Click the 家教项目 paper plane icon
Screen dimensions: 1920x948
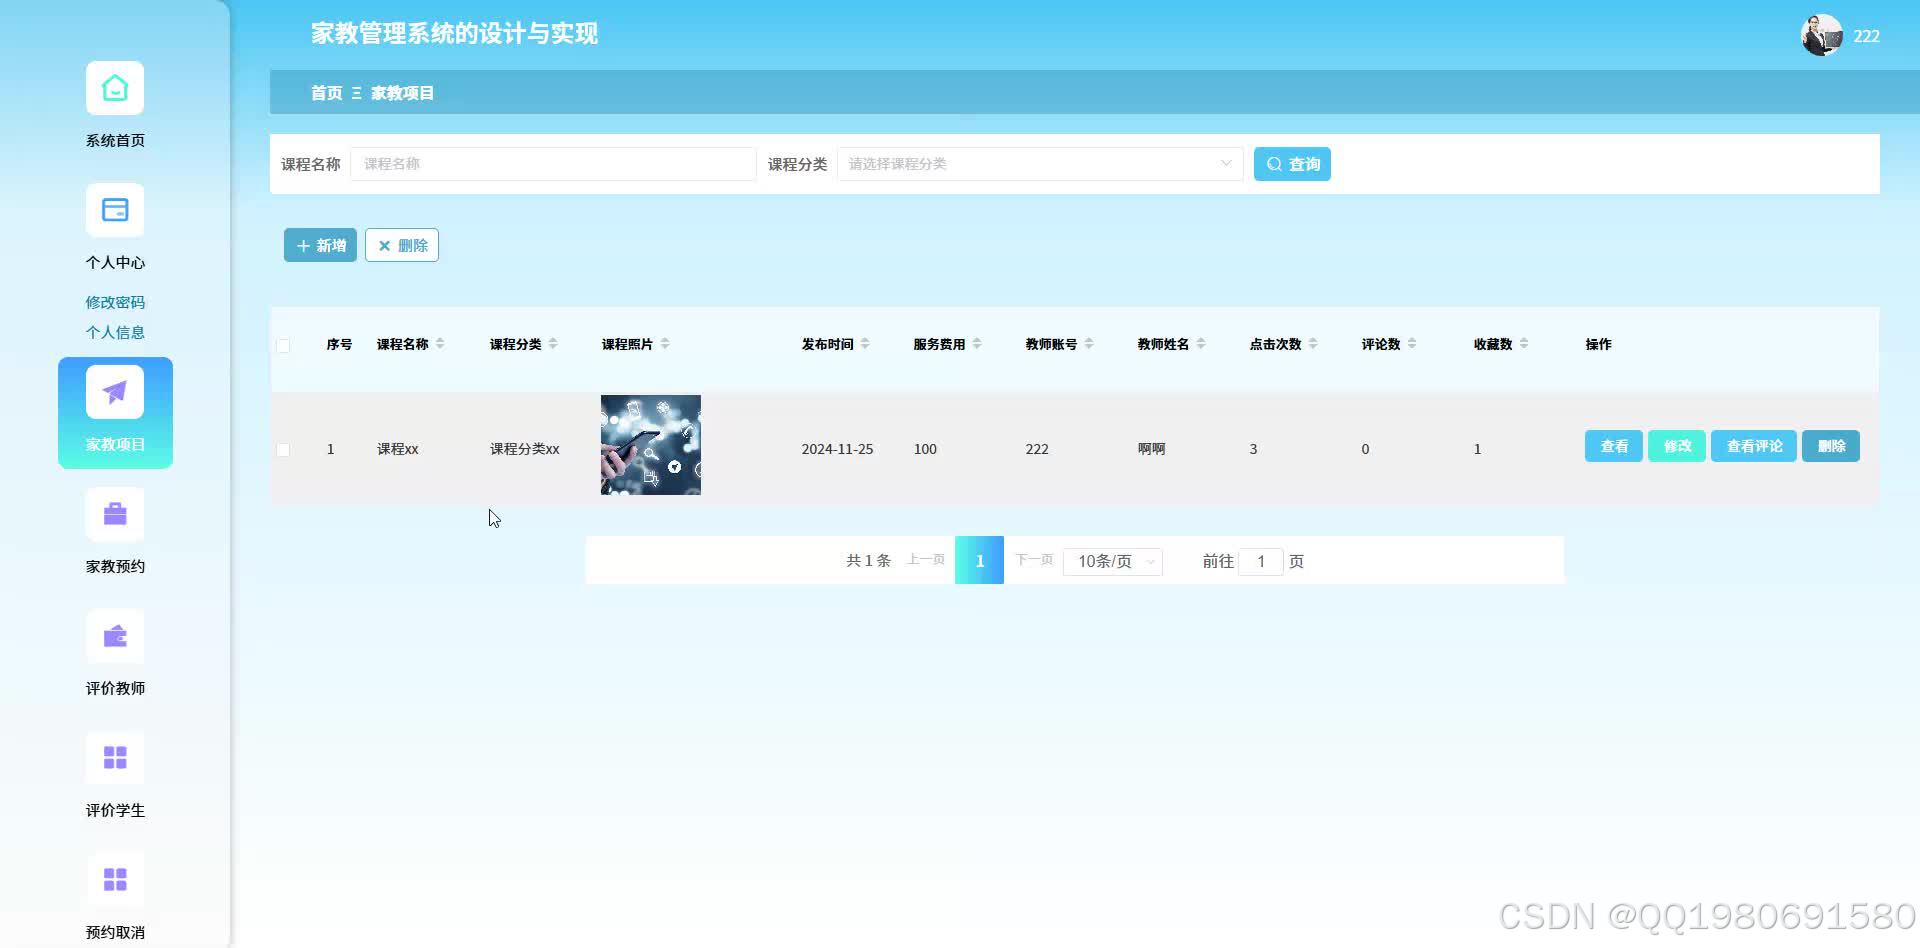tap(114, 391)
